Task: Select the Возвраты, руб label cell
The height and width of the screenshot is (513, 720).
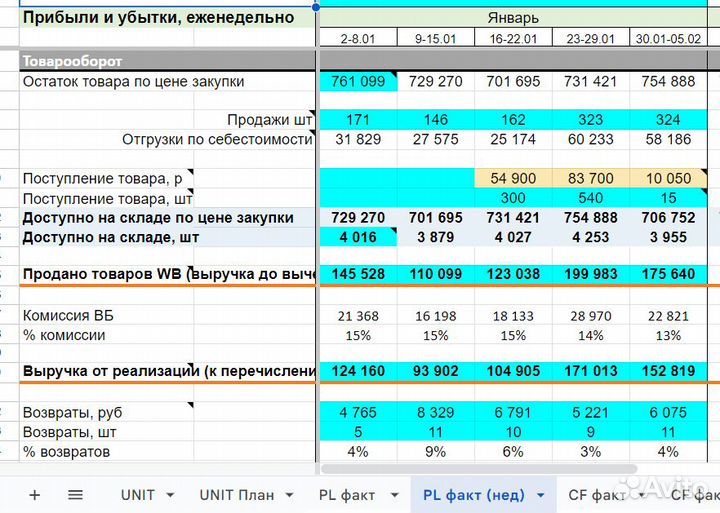Action: pyautogui.click(x=73, y=412)
